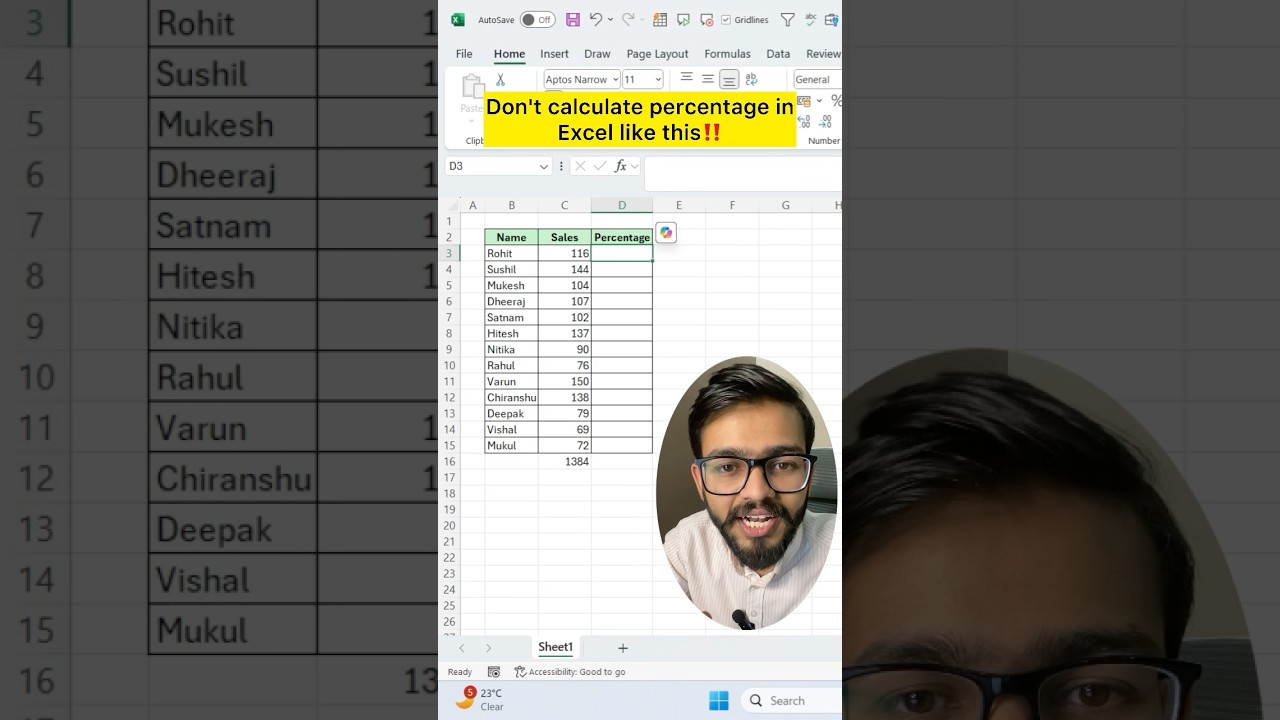Expand the formula bar options chevron
Screen dimensions: 1280x720
[635, 167]
